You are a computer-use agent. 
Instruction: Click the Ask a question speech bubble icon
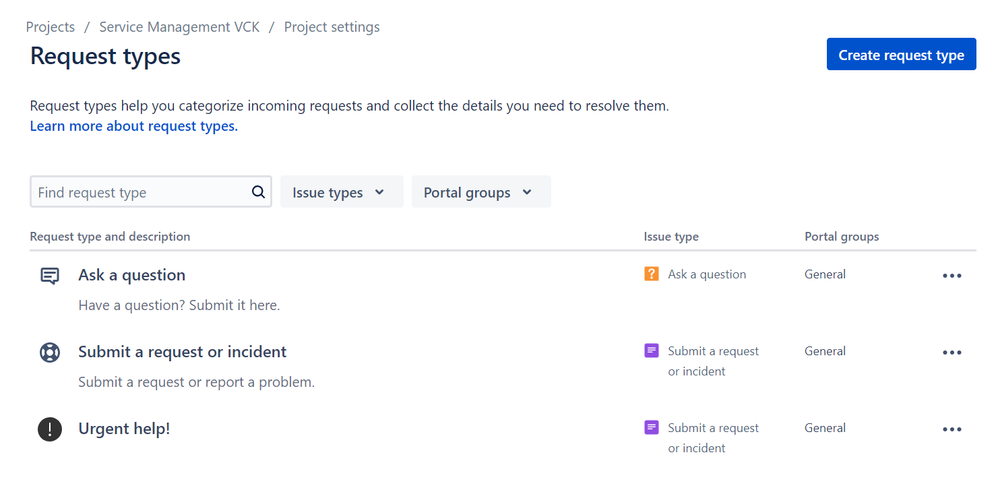pyautogui.click(x=50, y=276)
